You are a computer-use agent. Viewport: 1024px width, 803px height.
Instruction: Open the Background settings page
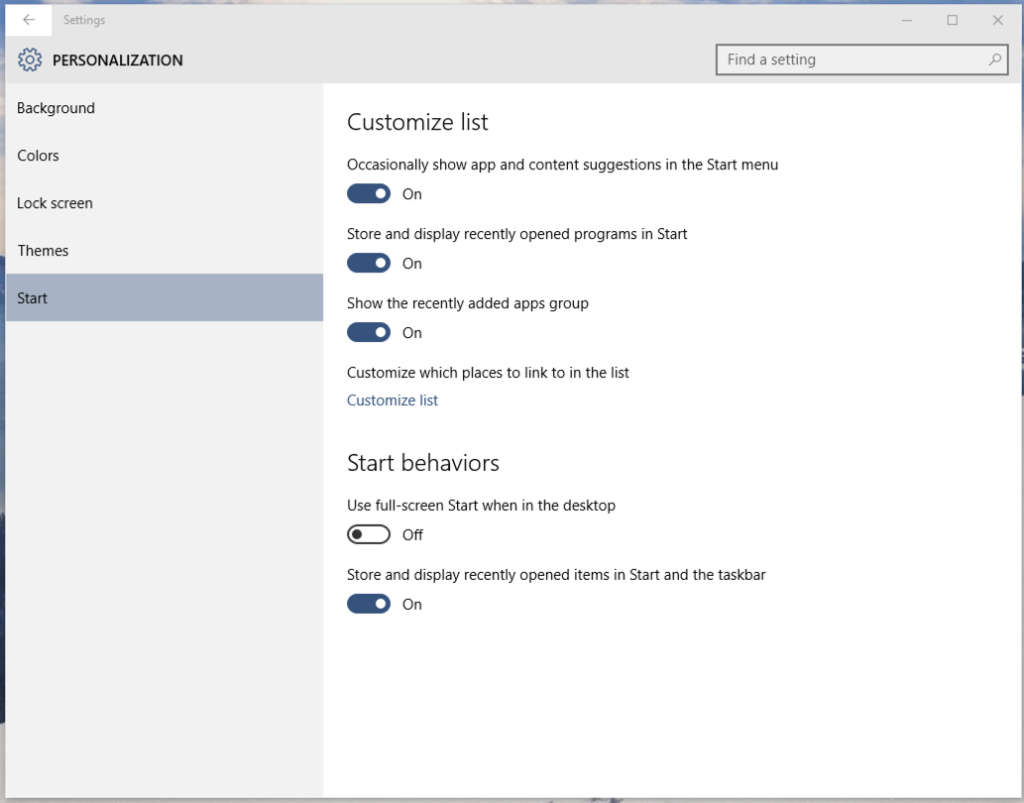point(56,108)
